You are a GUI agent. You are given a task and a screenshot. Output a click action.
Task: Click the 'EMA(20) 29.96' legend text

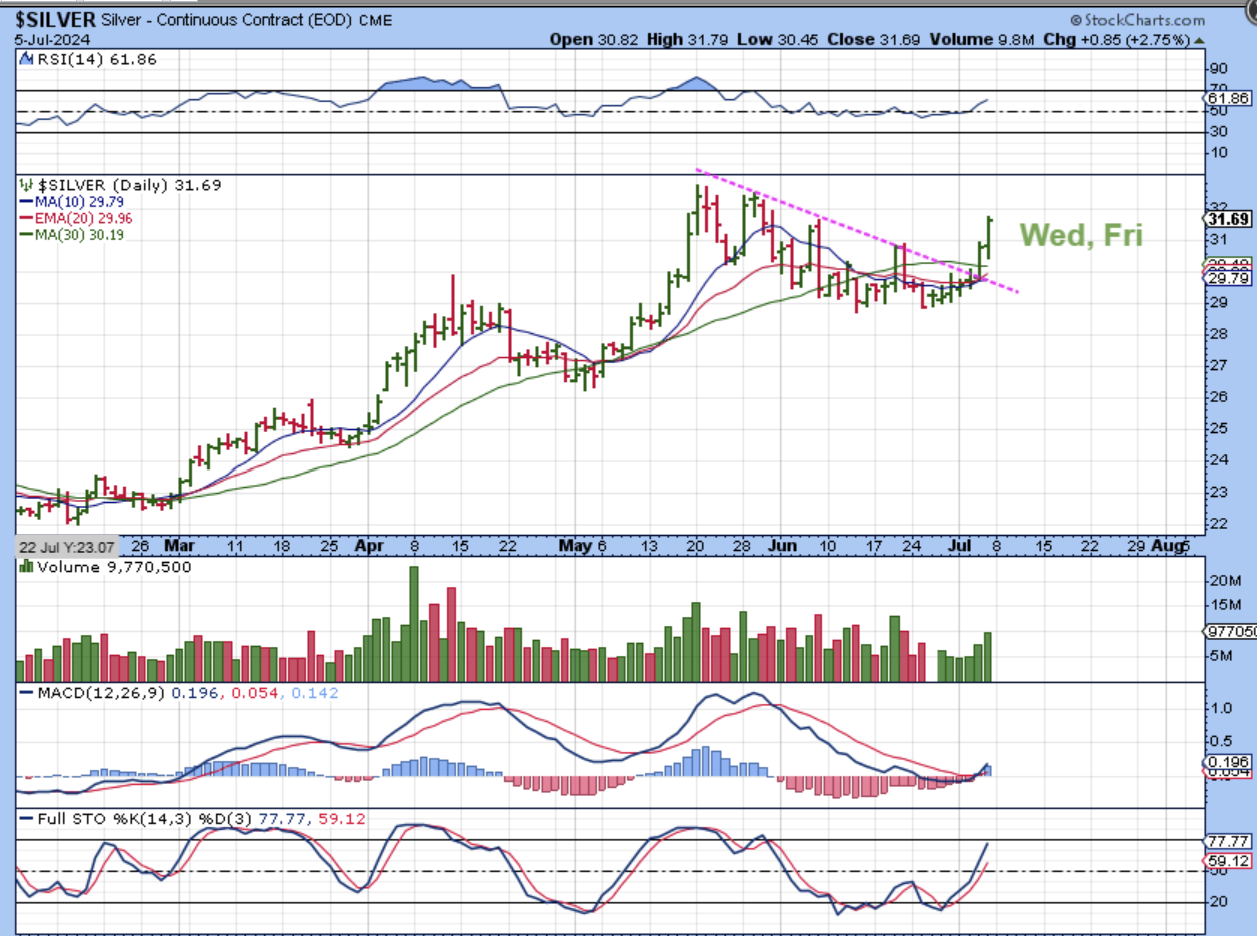point(82,218)
